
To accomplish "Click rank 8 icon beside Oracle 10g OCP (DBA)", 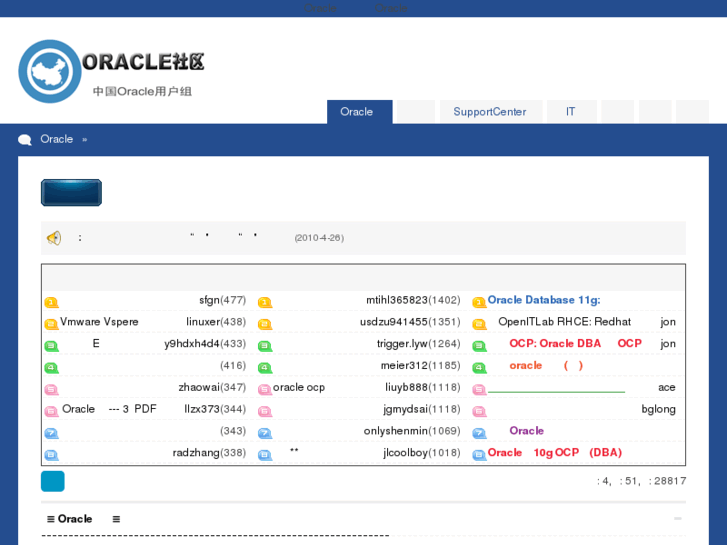I will (x=479, y=455).
